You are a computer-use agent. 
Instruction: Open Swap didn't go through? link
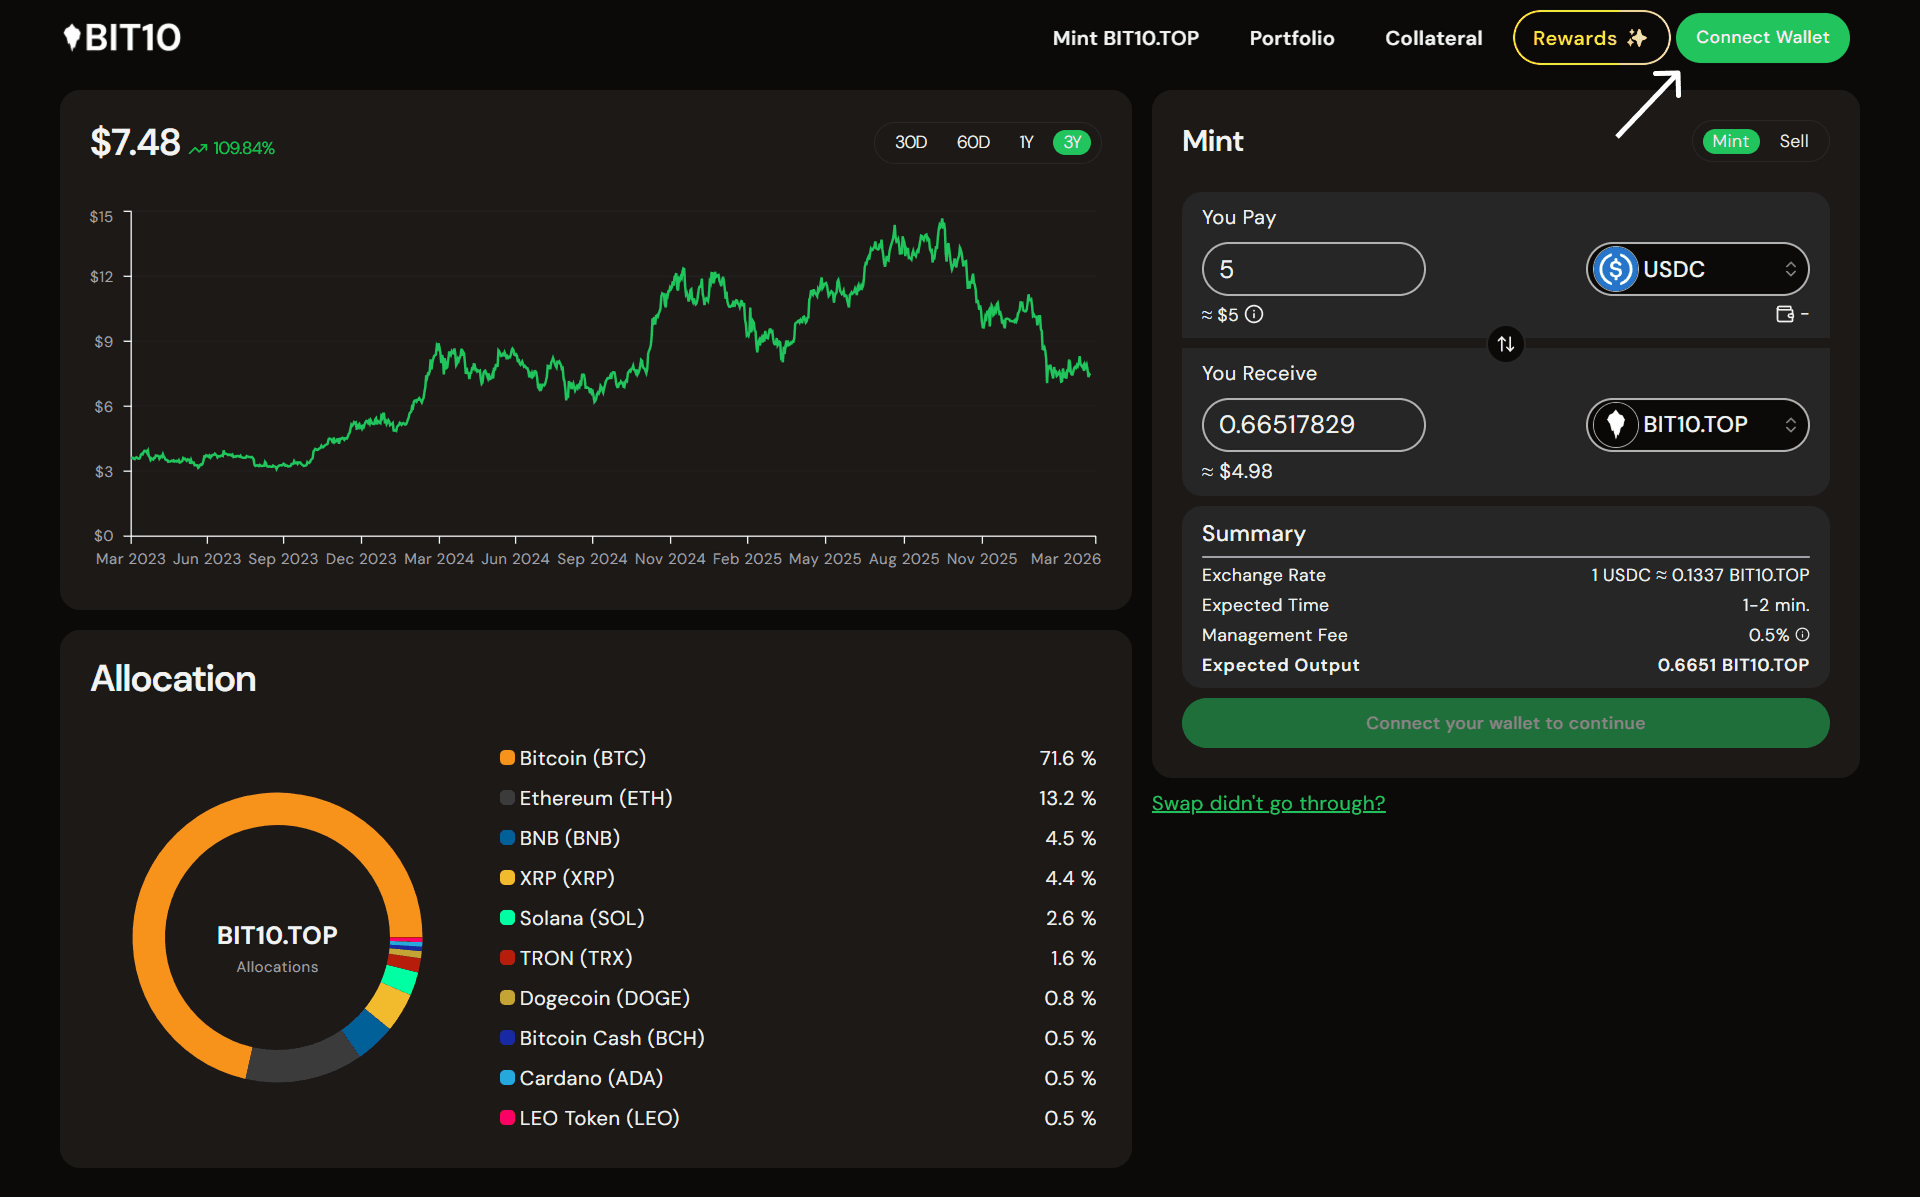coord(1268,803)
